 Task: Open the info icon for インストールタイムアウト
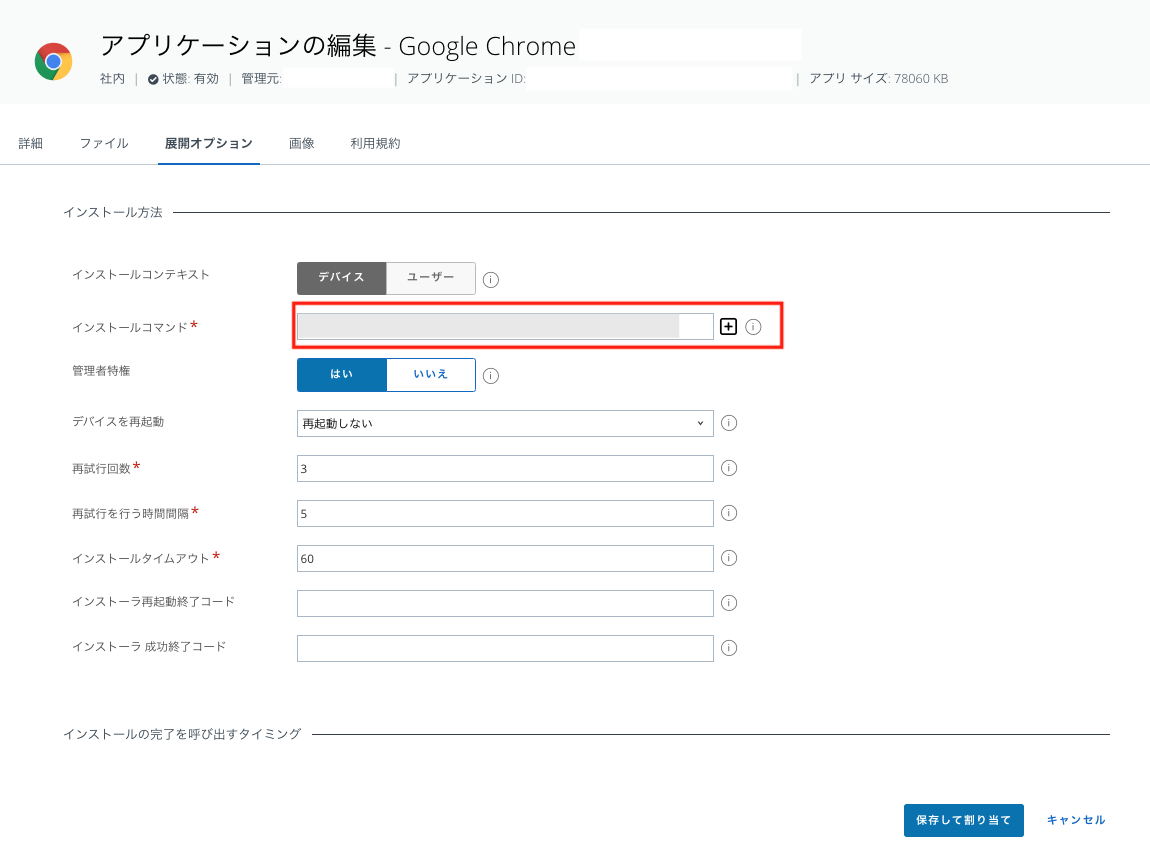point(728,558)
